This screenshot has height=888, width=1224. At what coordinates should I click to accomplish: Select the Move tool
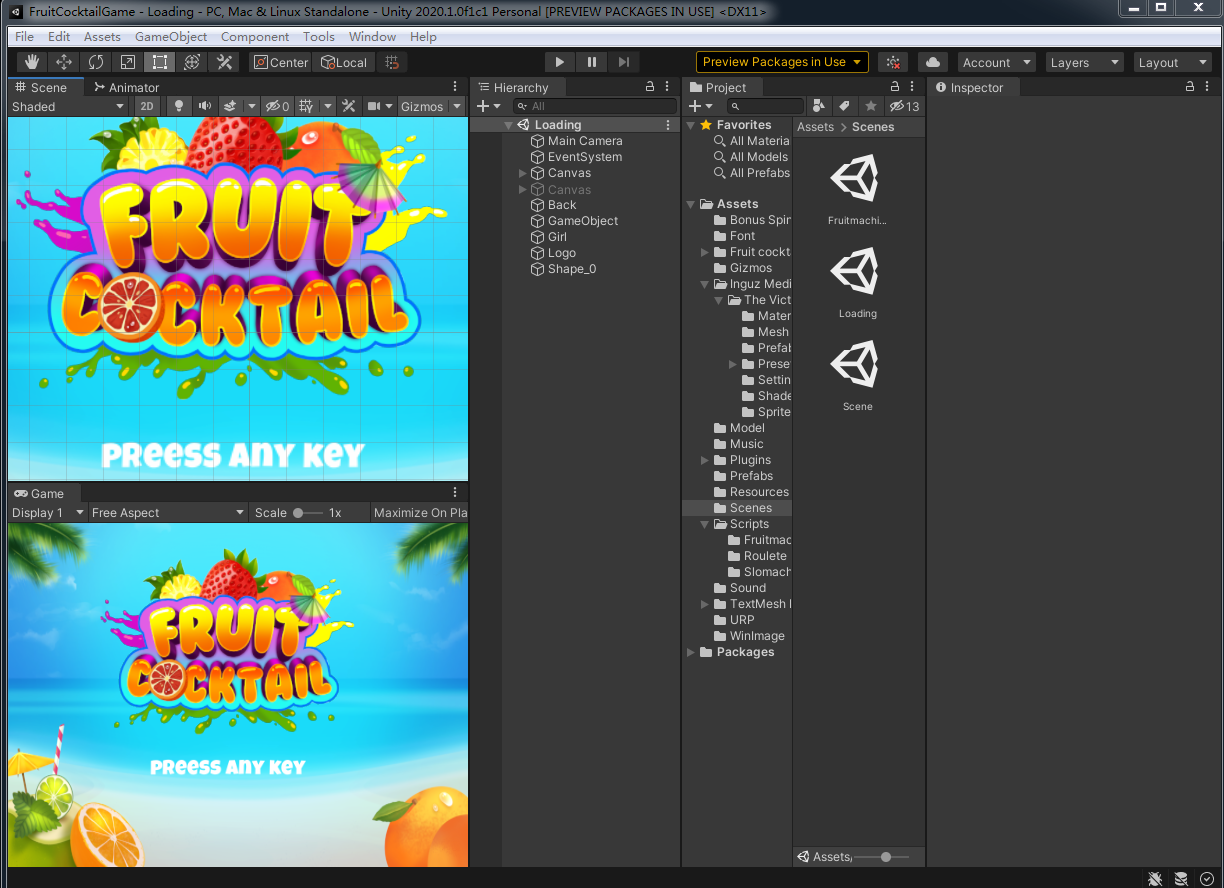pos(63,62)
